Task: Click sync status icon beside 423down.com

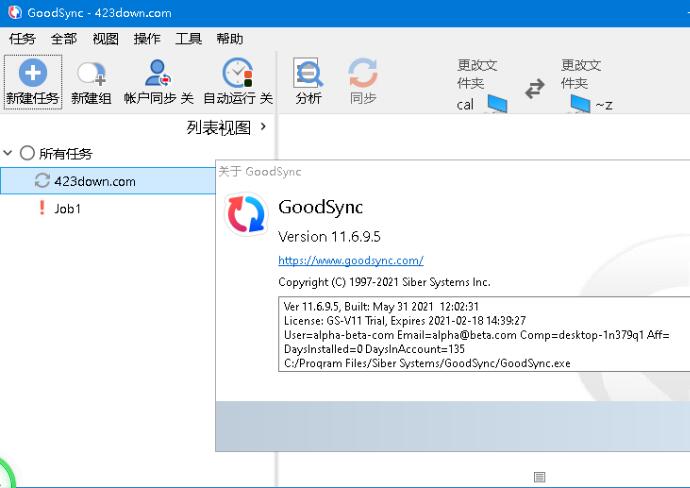Action: [x=42, y=180]
